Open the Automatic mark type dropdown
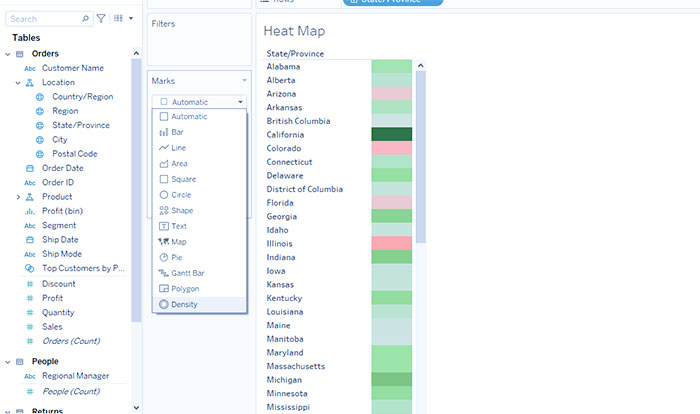Viewport: 700px width, 414px height. [x=199, y=102]
